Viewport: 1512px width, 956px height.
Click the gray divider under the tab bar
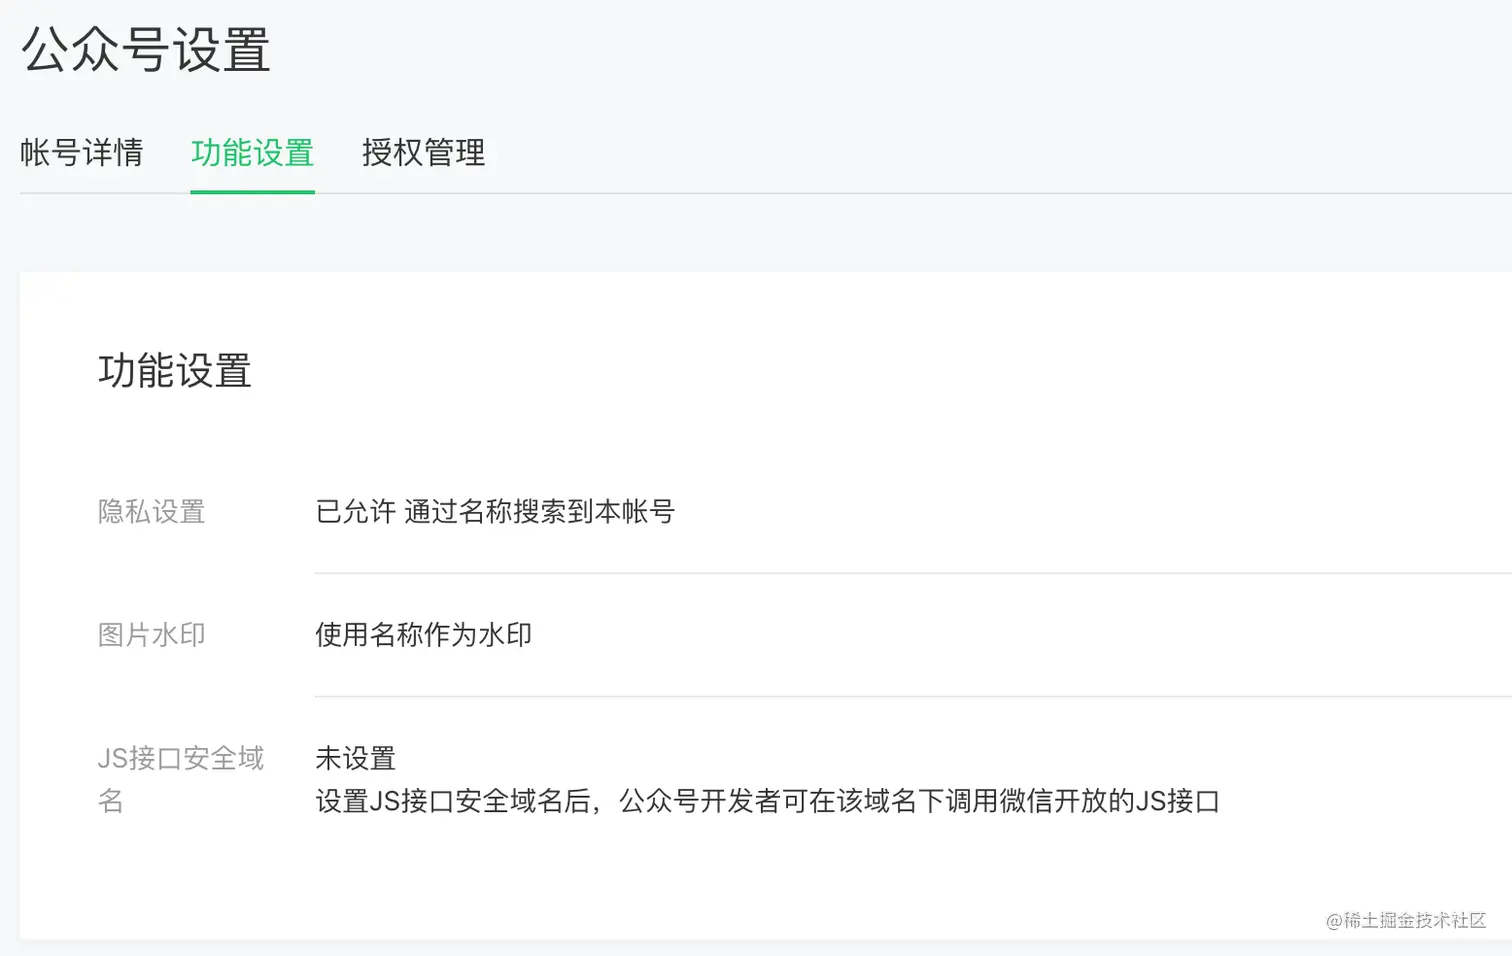point(900,193)
